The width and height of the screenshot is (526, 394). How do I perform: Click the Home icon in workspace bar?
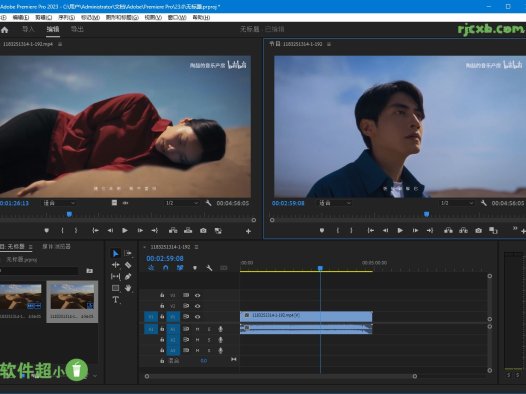(x=5, y=30)
